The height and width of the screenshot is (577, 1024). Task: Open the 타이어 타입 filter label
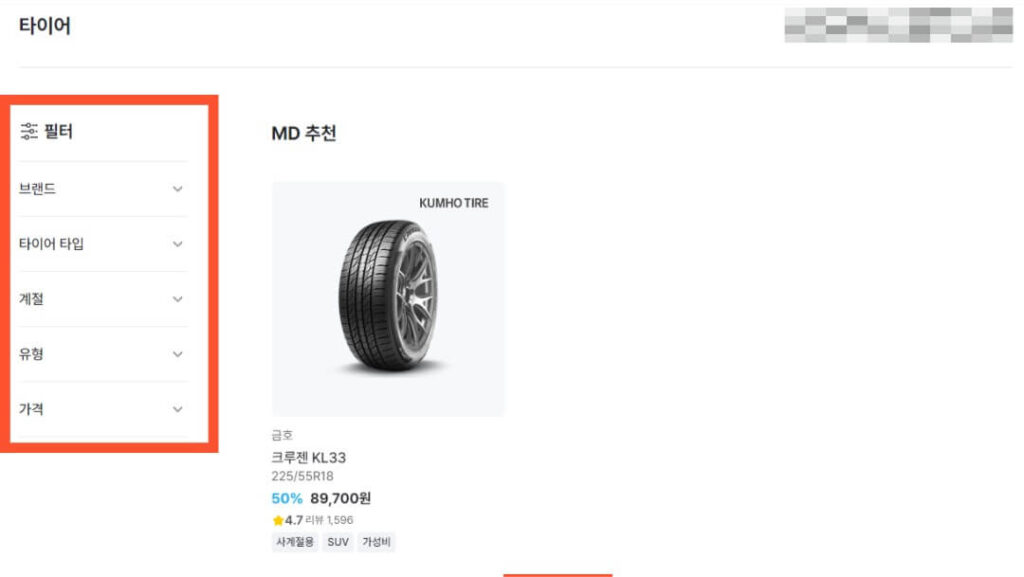pos(51,244)
